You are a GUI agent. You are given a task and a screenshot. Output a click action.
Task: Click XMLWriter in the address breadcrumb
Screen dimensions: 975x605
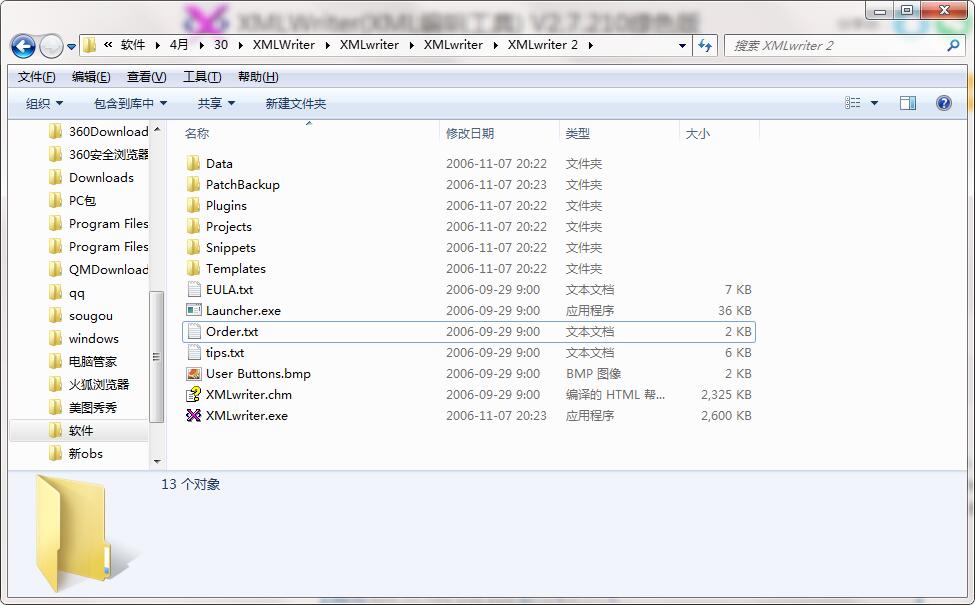click(x=284, y=45)
